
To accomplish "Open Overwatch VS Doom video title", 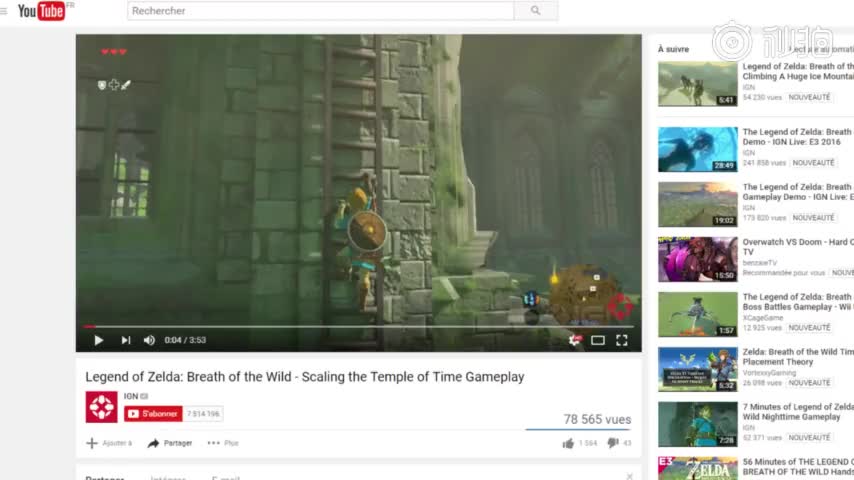I will pyautogui.click(x=798, y=247).
